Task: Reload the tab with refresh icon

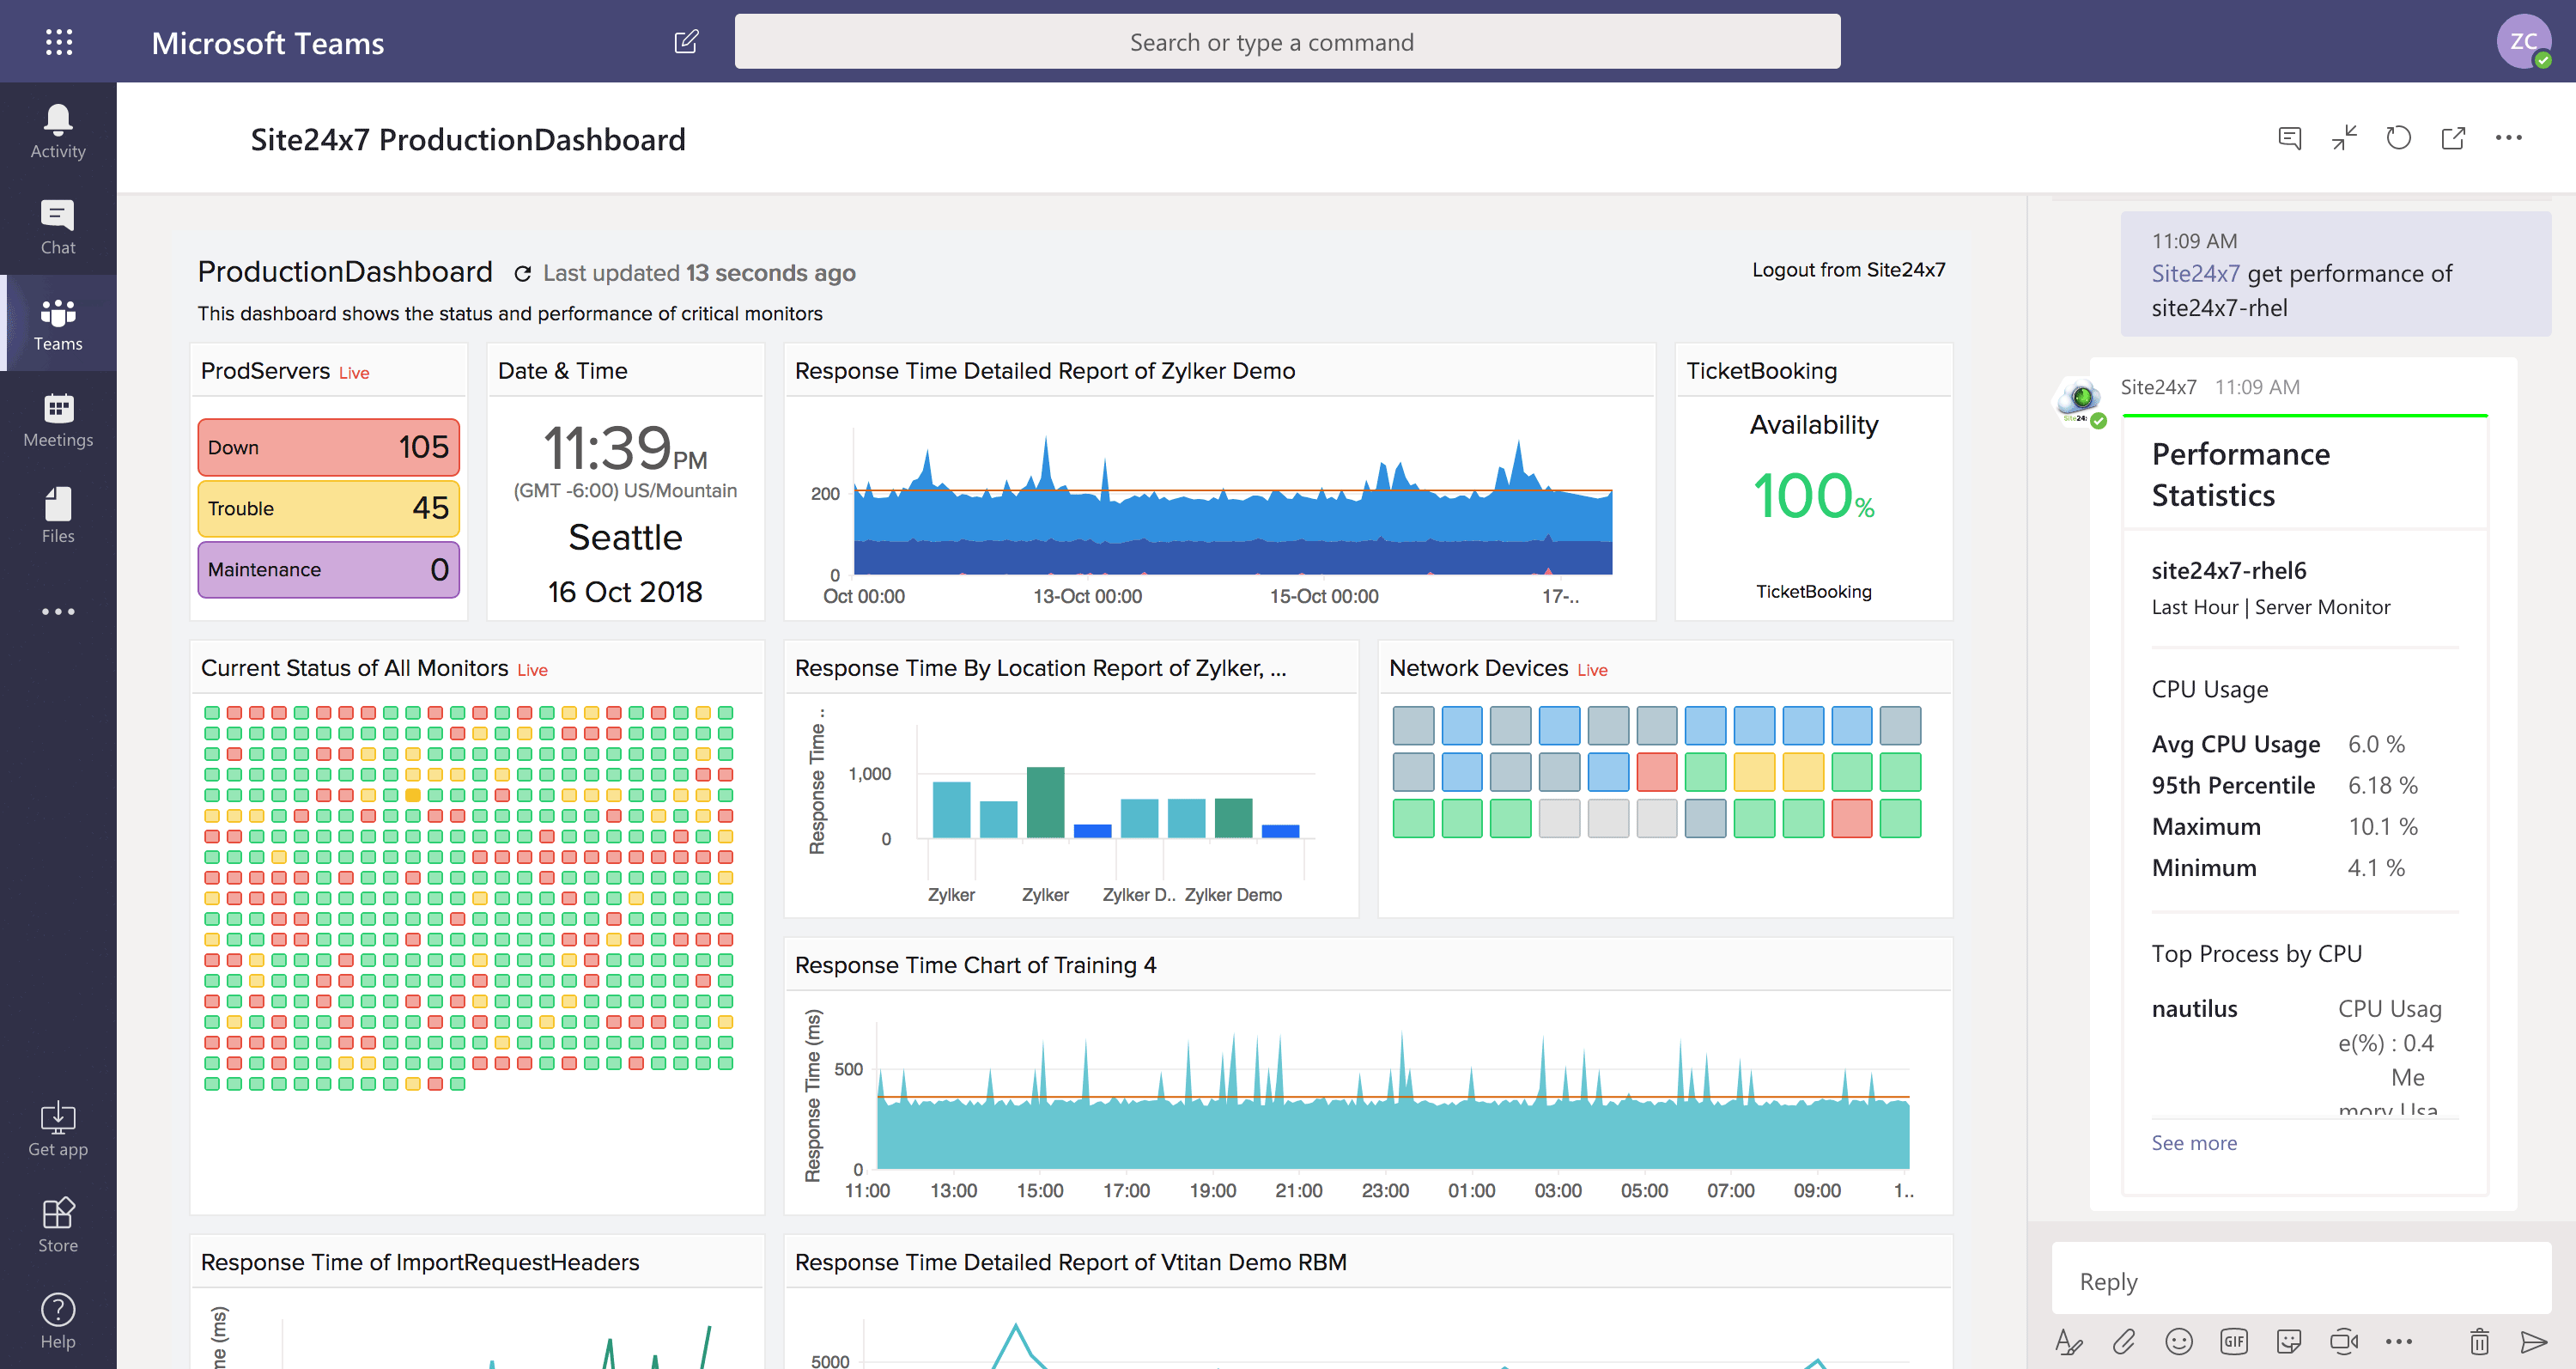Action: coord(2398,138)
